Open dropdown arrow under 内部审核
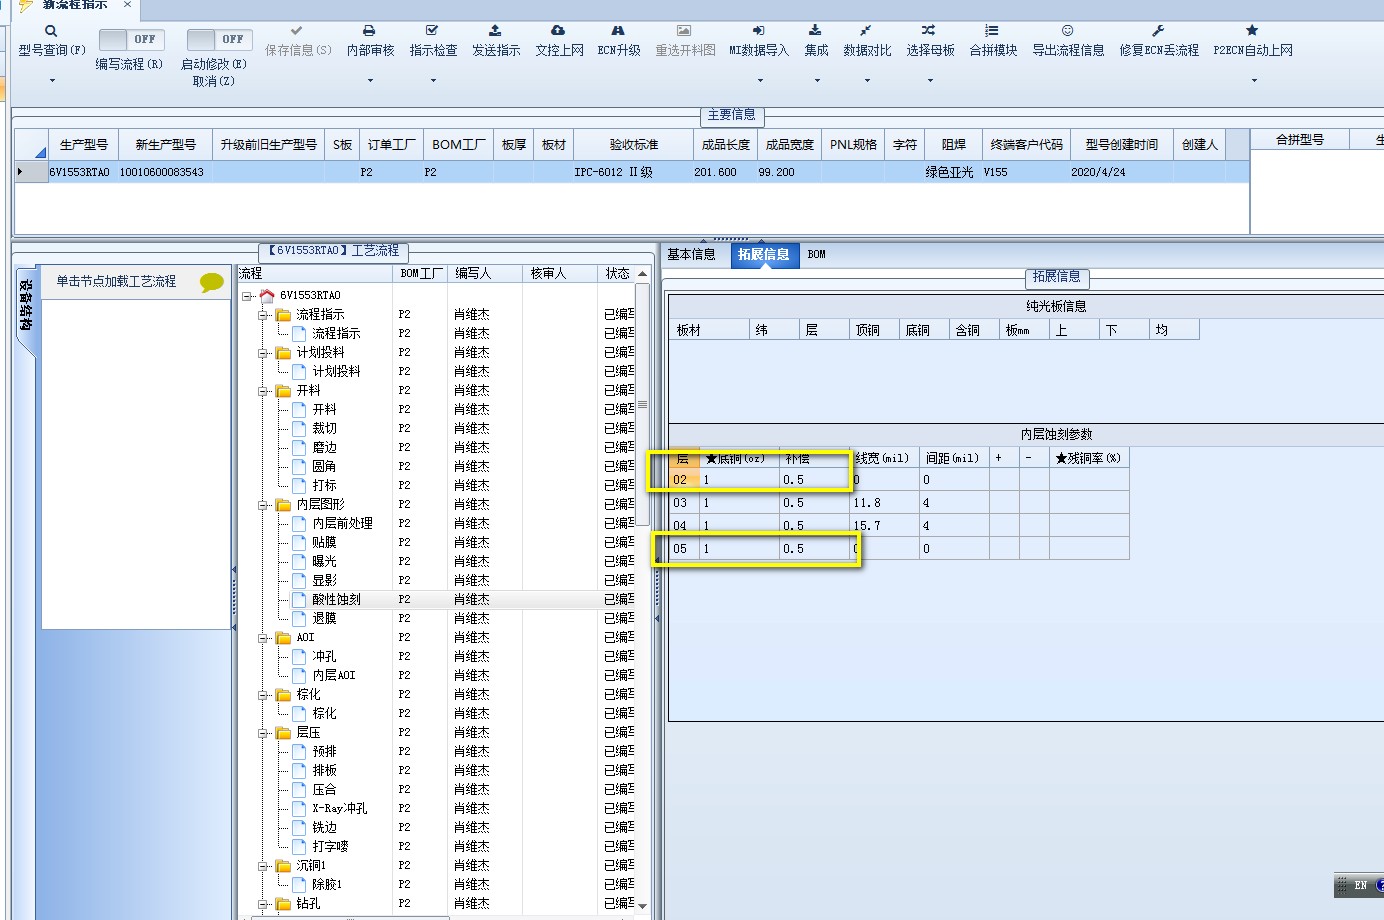 click(x=370, y=80)
